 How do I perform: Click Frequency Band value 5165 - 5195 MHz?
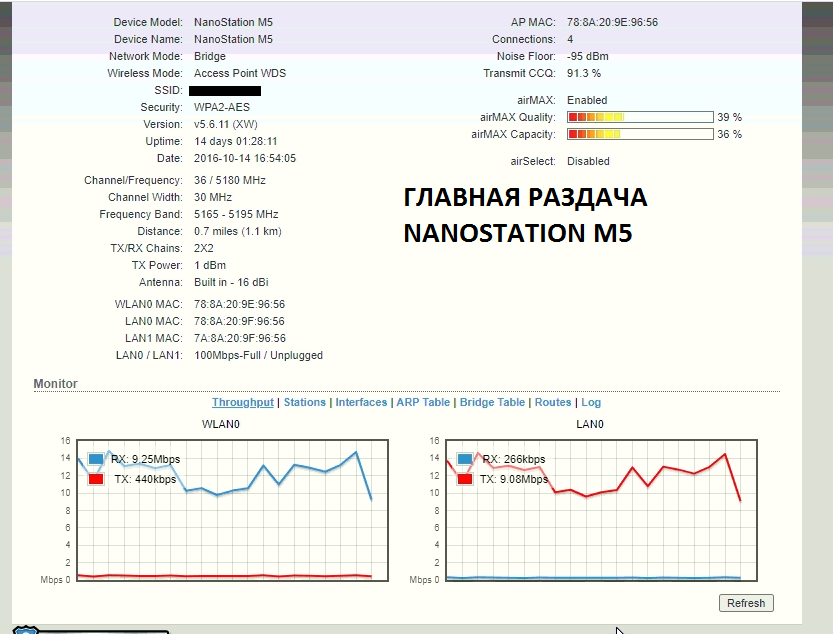236,214
